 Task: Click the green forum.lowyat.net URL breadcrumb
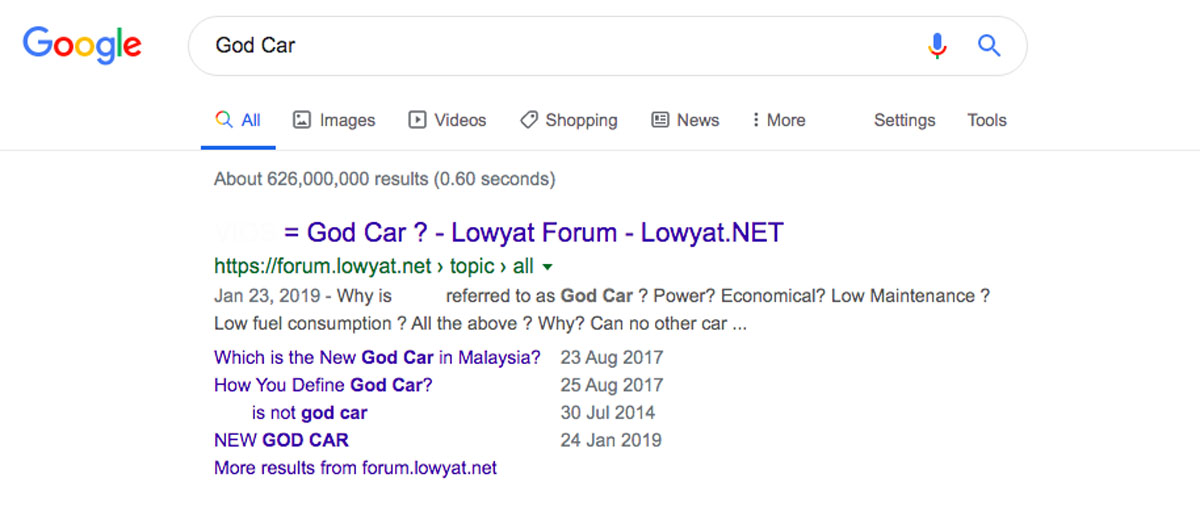[x=373, y=267]
